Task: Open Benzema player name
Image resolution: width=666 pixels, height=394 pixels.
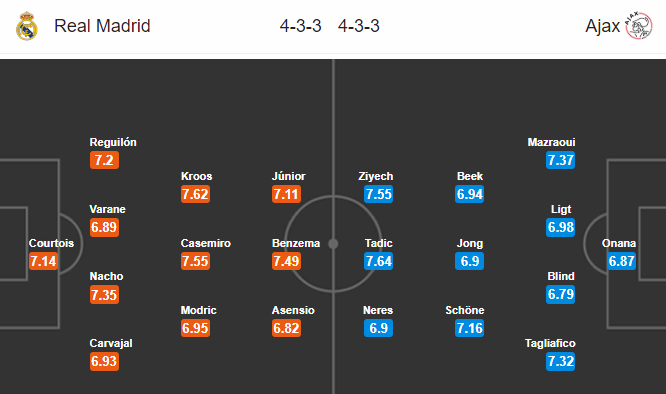Action: (x=296, y=243)
